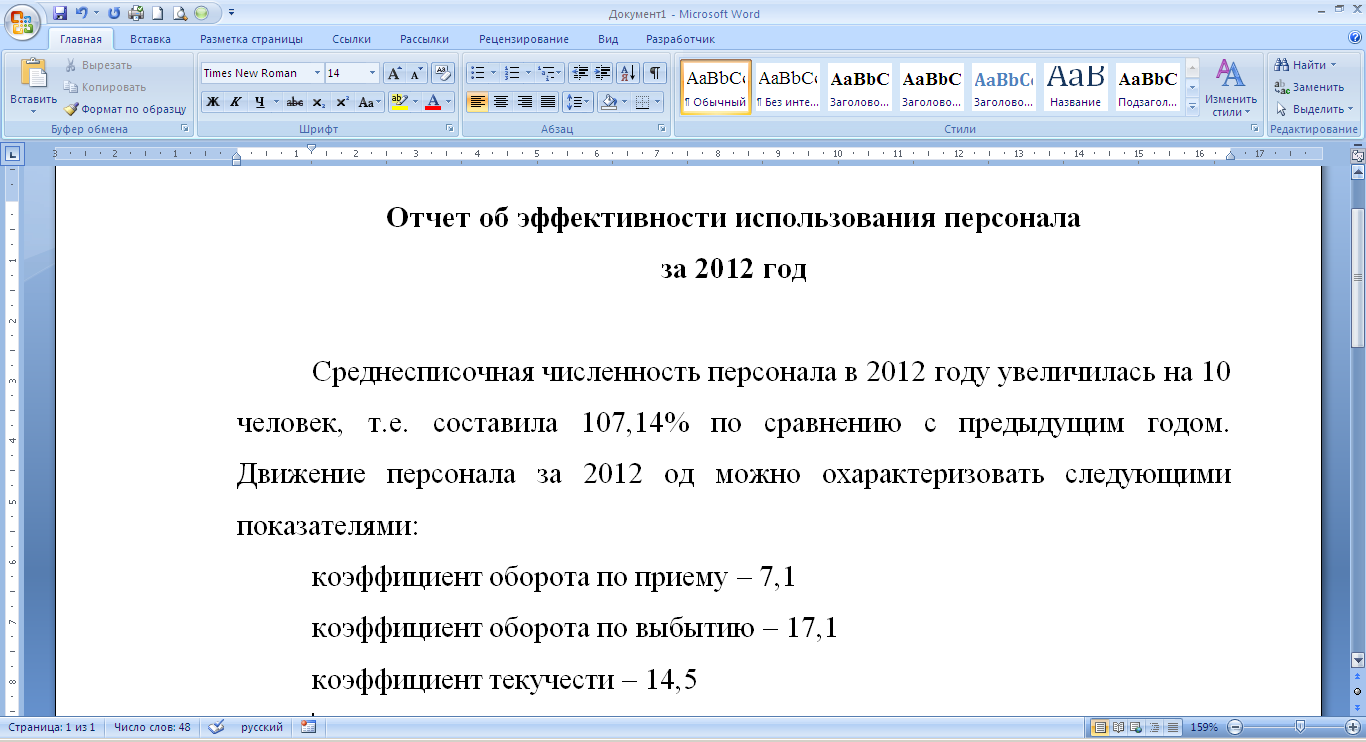Open the ruler tab selector
The image size is (1366, 742).
tap(12, 154)
